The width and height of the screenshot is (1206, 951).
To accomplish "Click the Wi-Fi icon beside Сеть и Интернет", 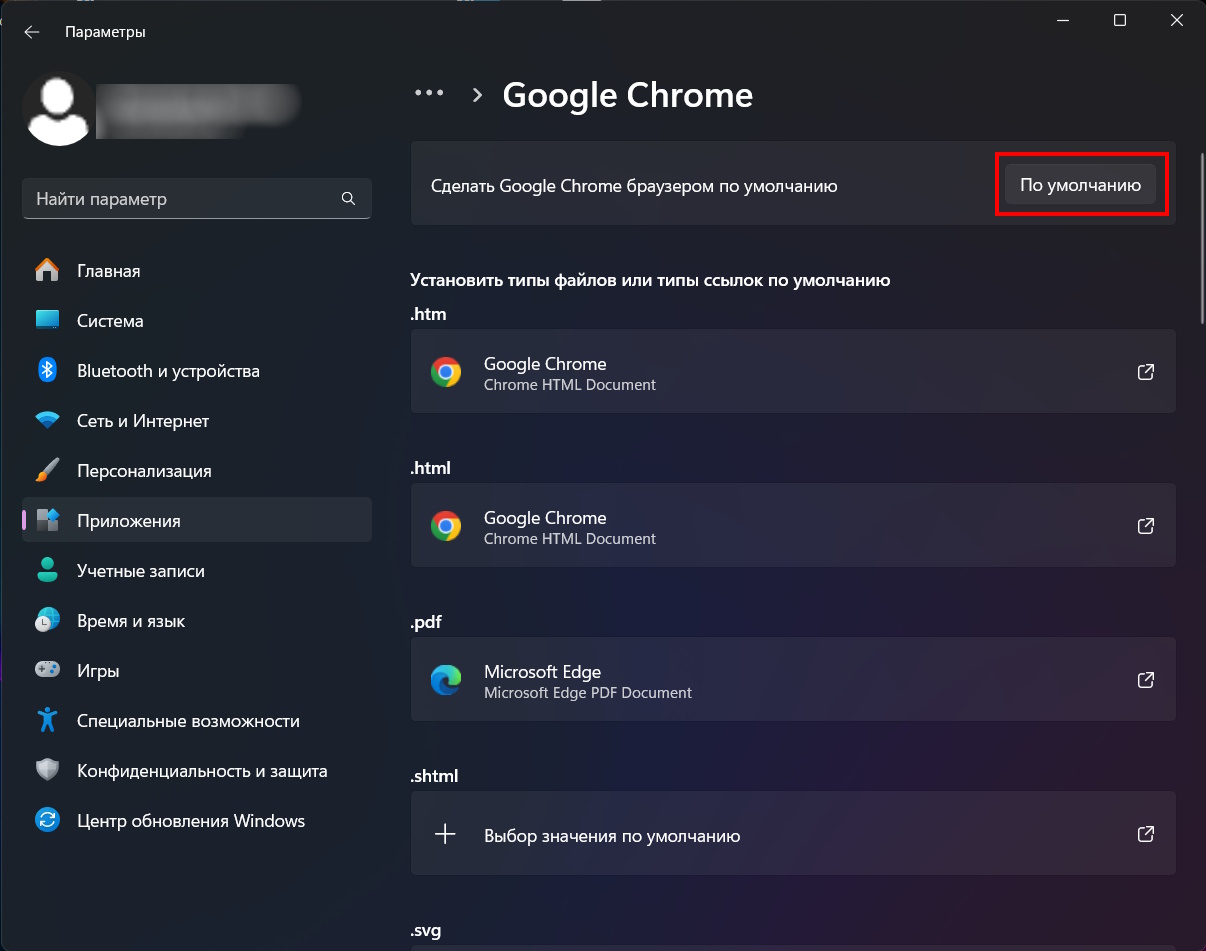I will tap(47, 421).
